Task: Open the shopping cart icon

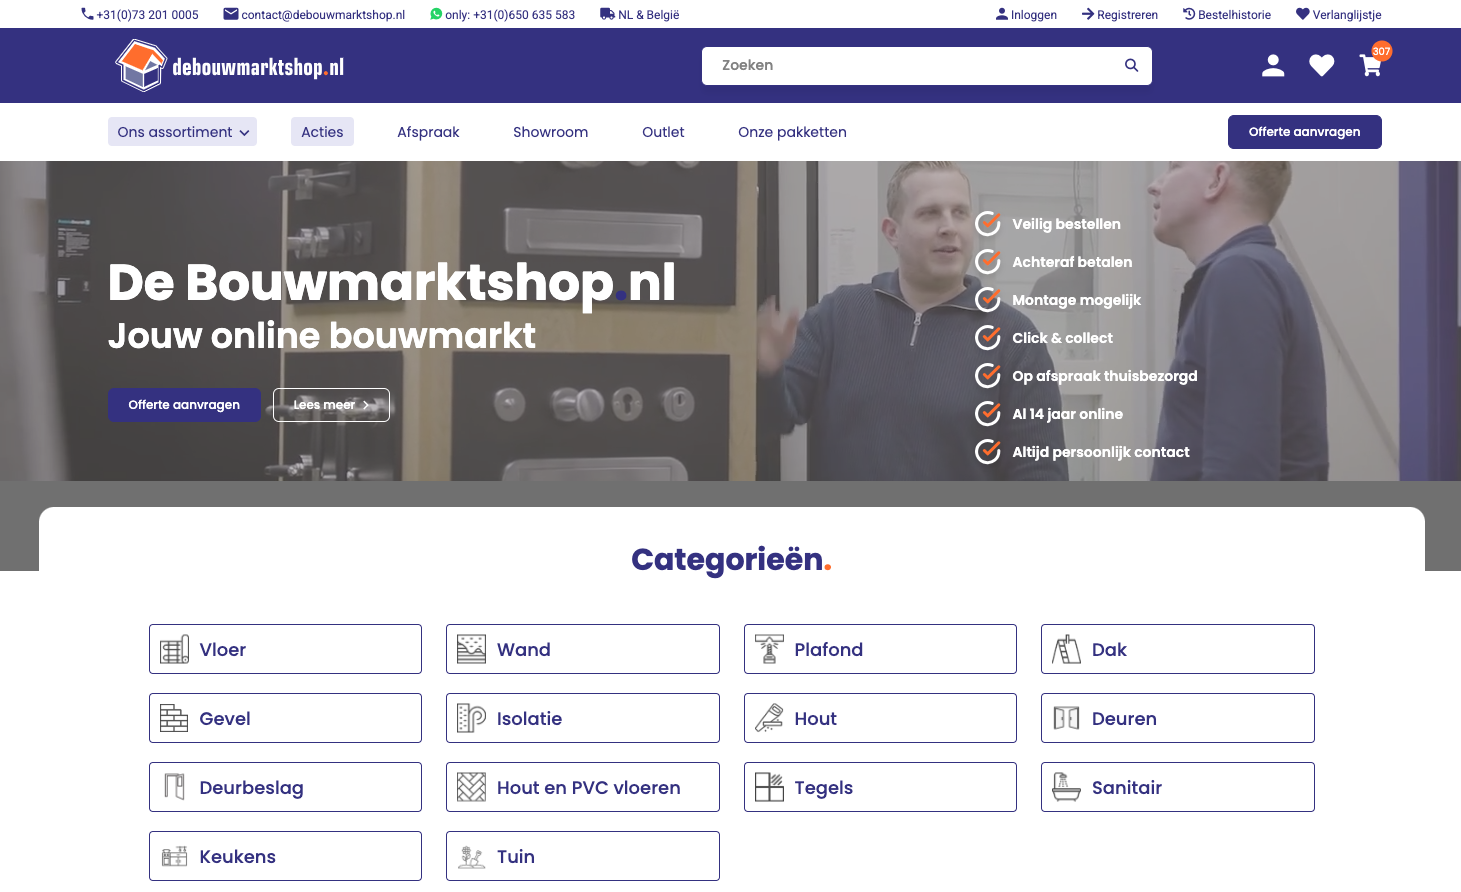Action: [1370, 66]
